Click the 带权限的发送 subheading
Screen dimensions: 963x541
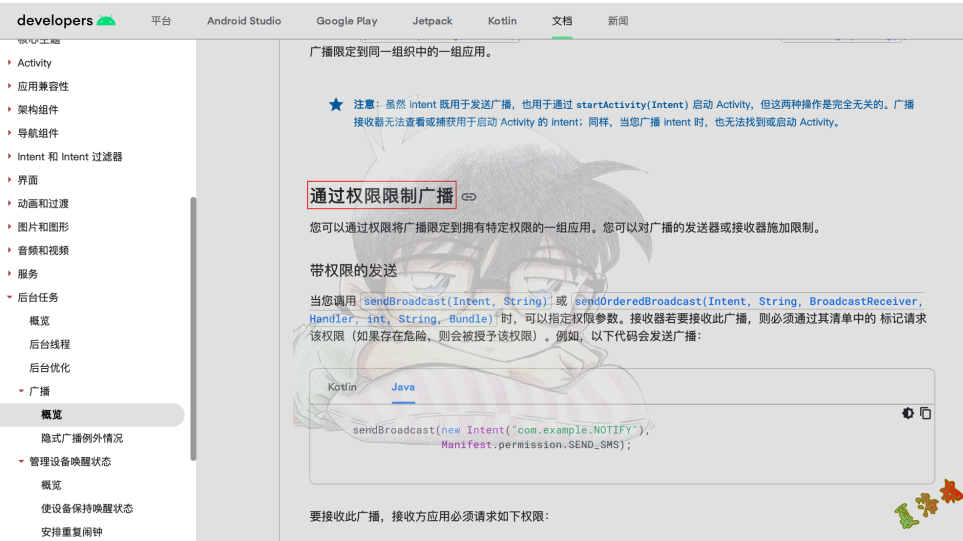(353, 270)
